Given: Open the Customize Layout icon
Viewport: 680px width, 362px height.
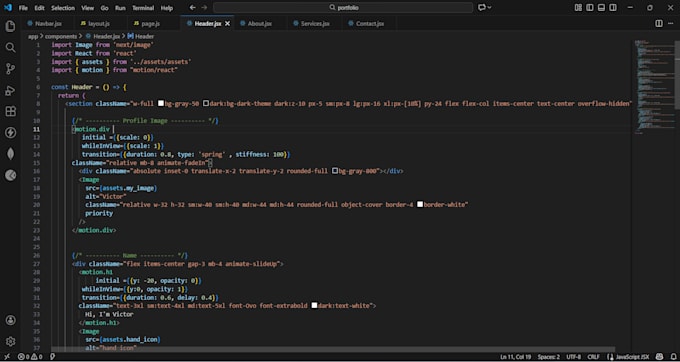Looking at the screenshot, I should 578,7.
